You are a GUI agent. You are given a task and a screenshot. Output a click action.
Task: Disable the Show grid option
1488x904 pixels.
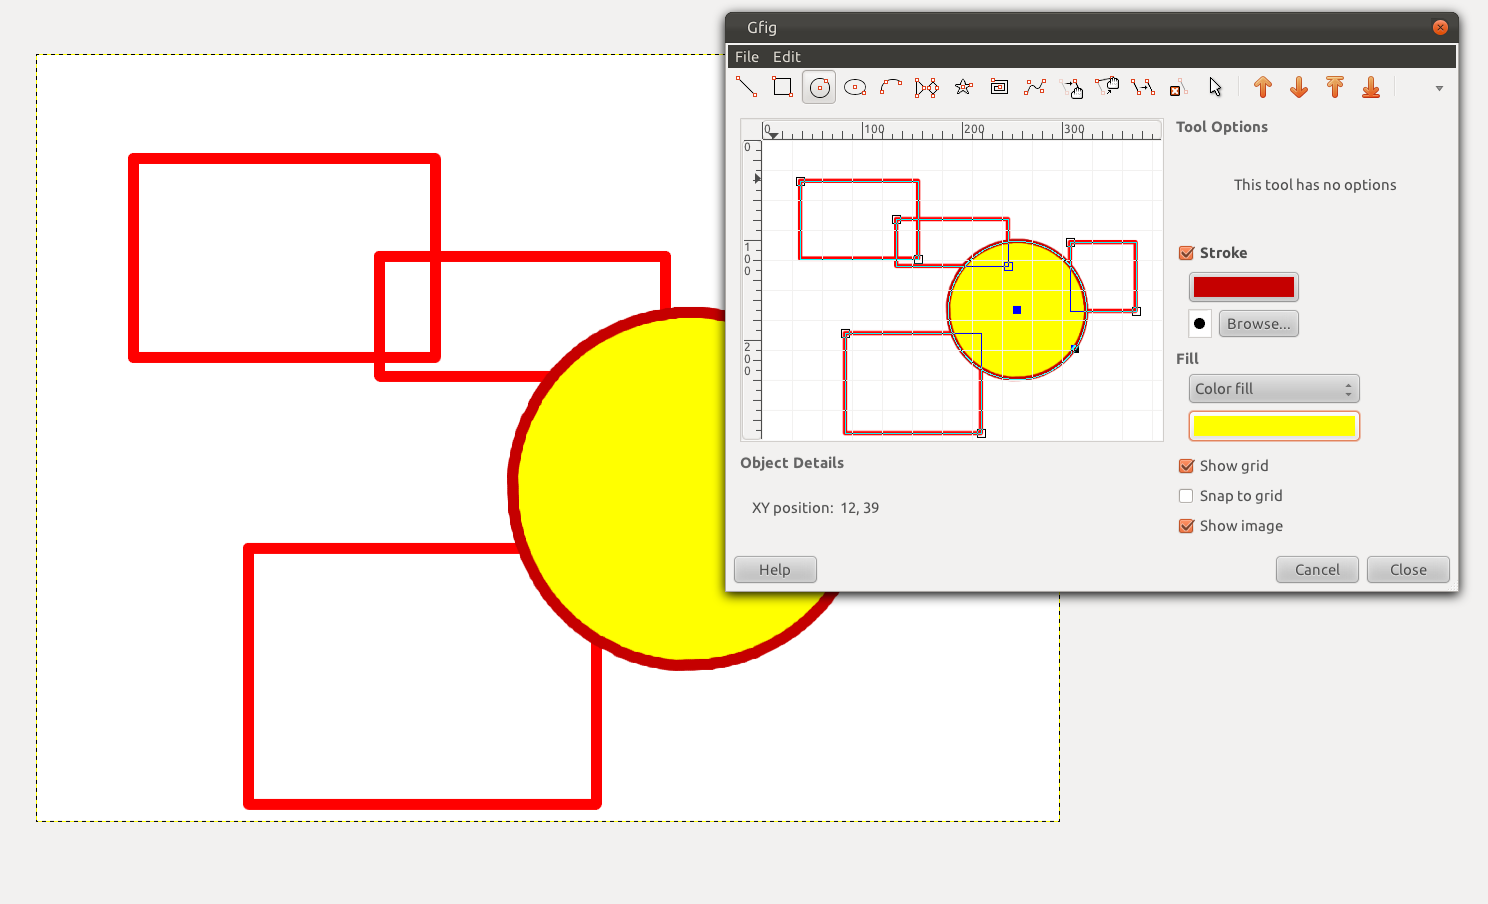pyautogui.click(x=1185, y=465)
